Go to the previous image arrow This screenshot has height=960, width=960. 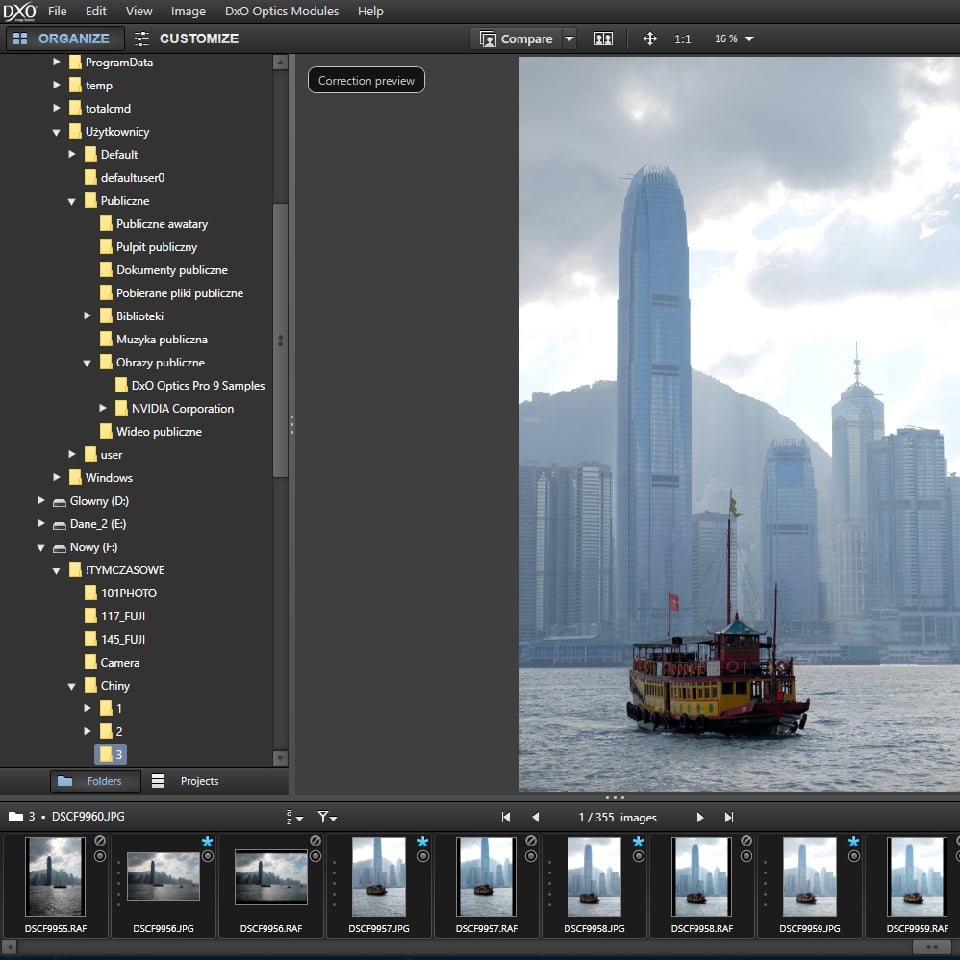click(535, 817)
